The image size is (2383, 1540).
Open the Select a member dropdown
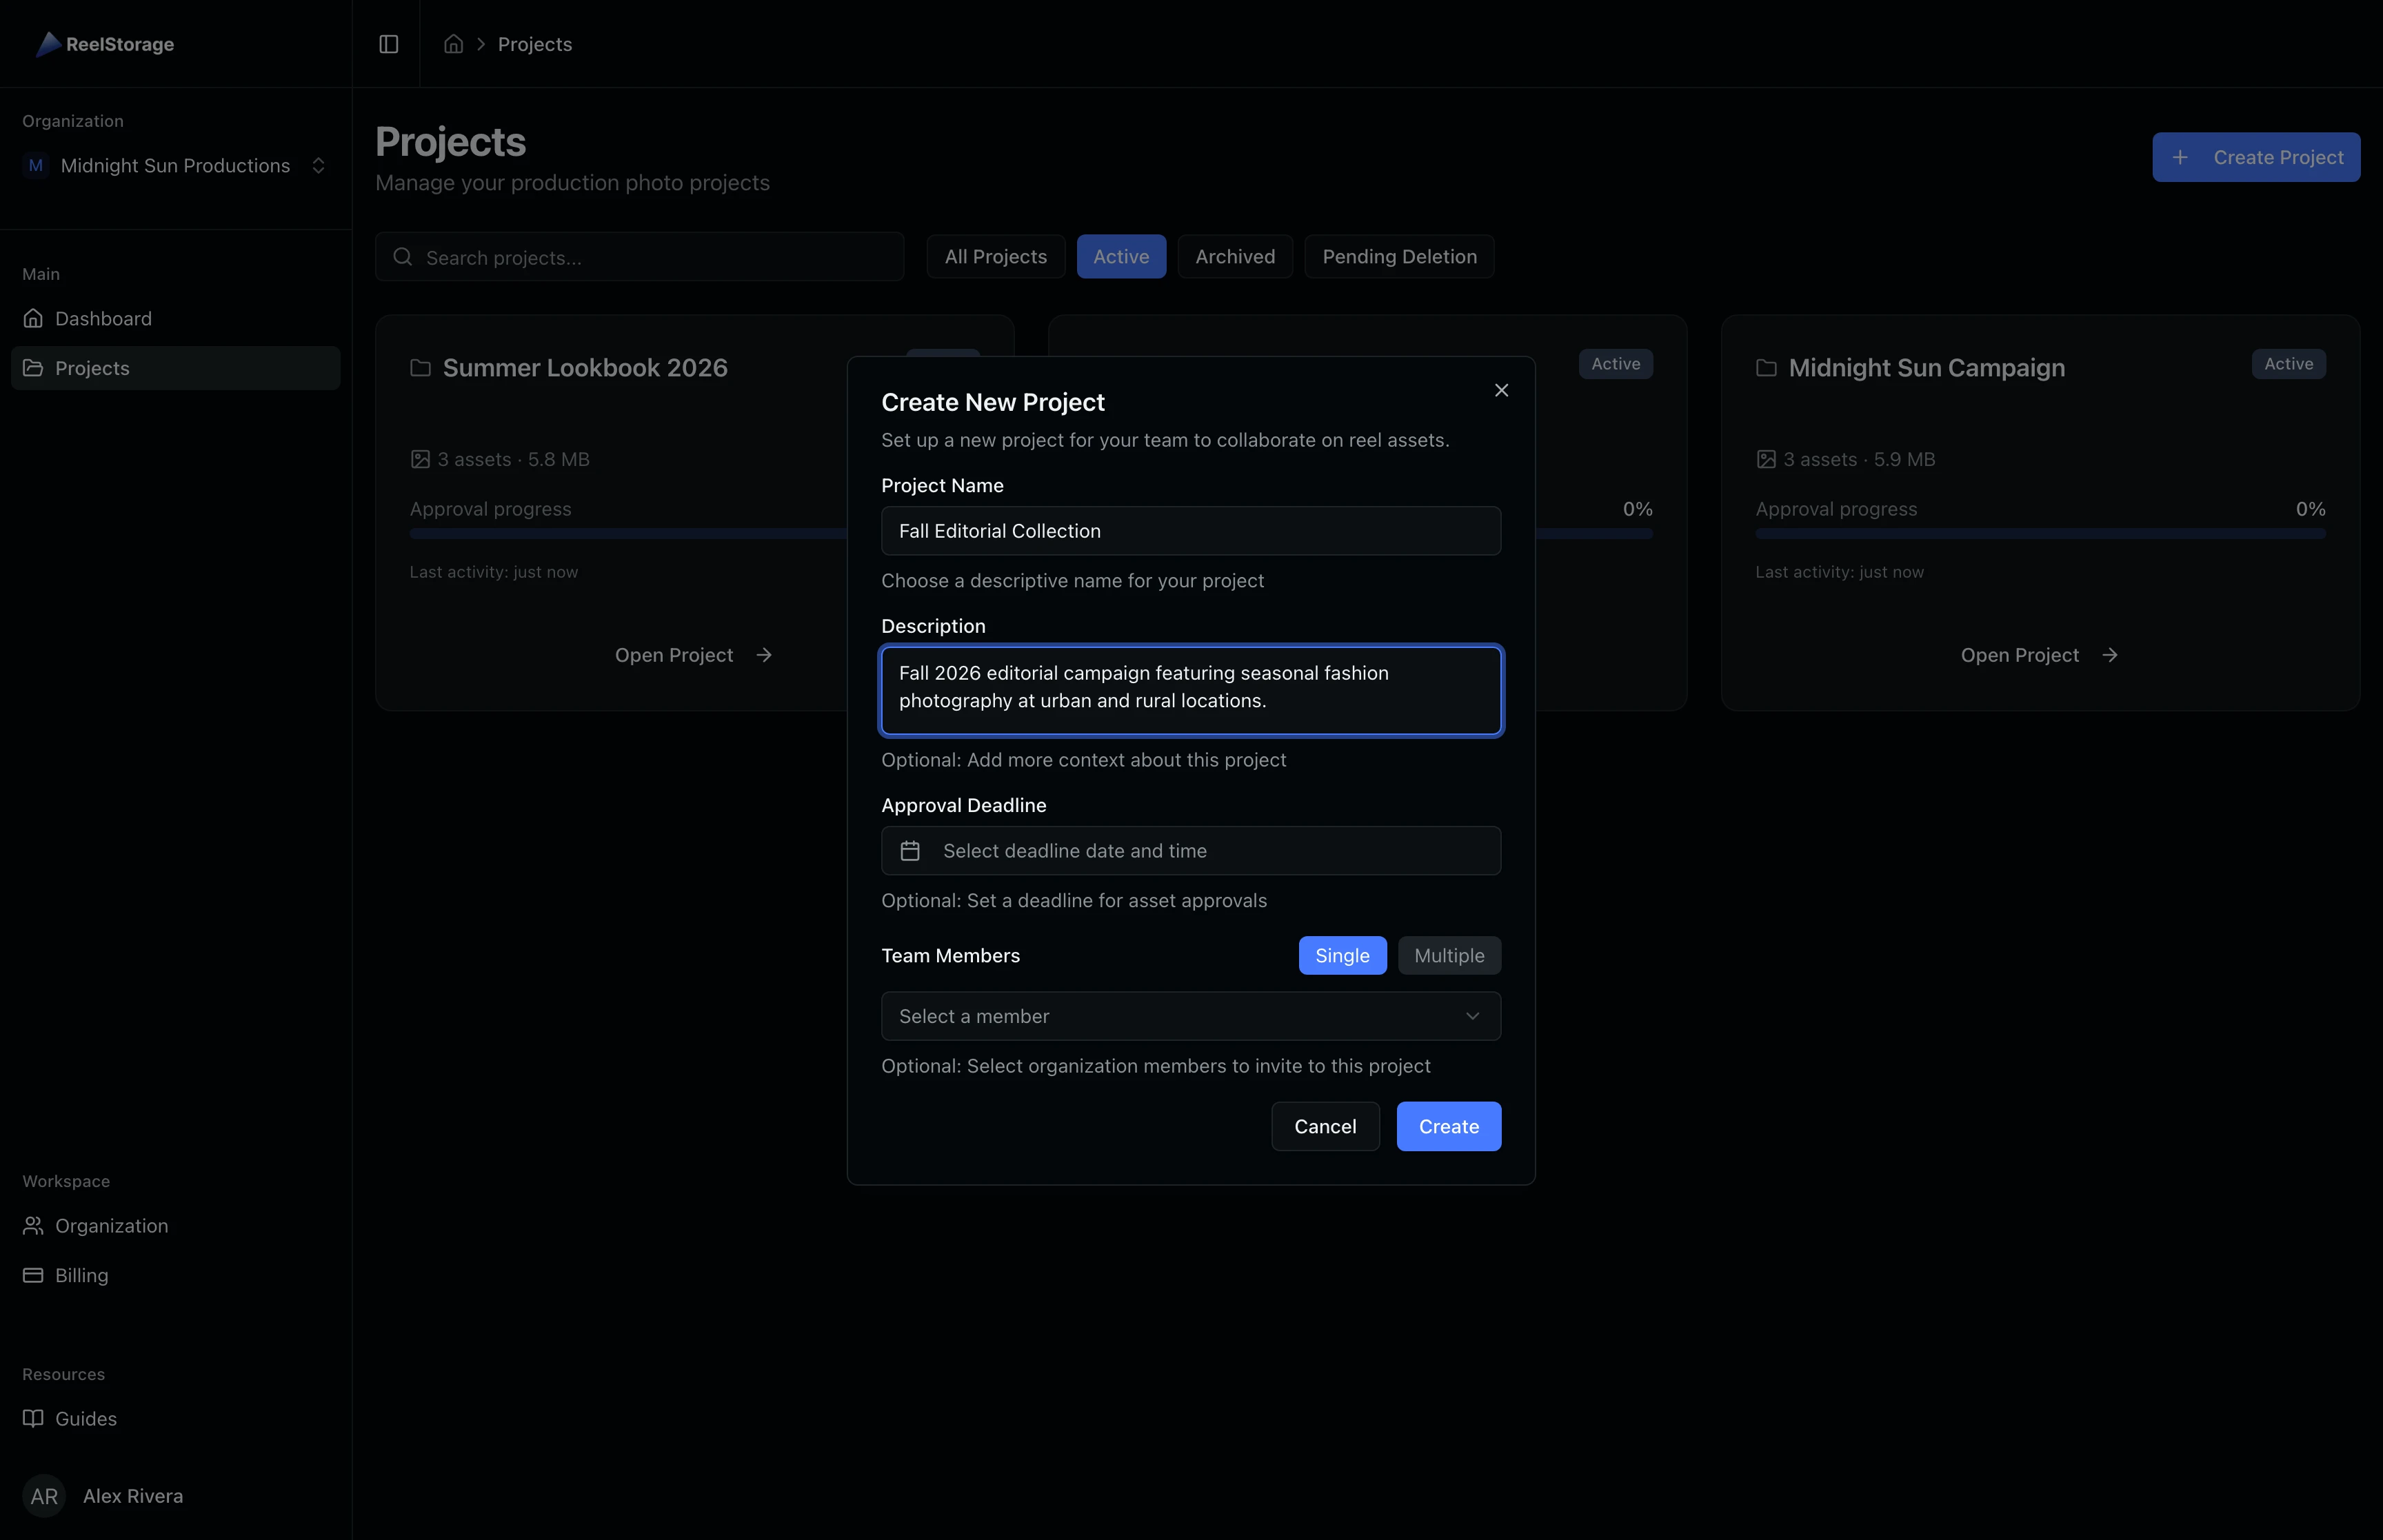1189,1016
